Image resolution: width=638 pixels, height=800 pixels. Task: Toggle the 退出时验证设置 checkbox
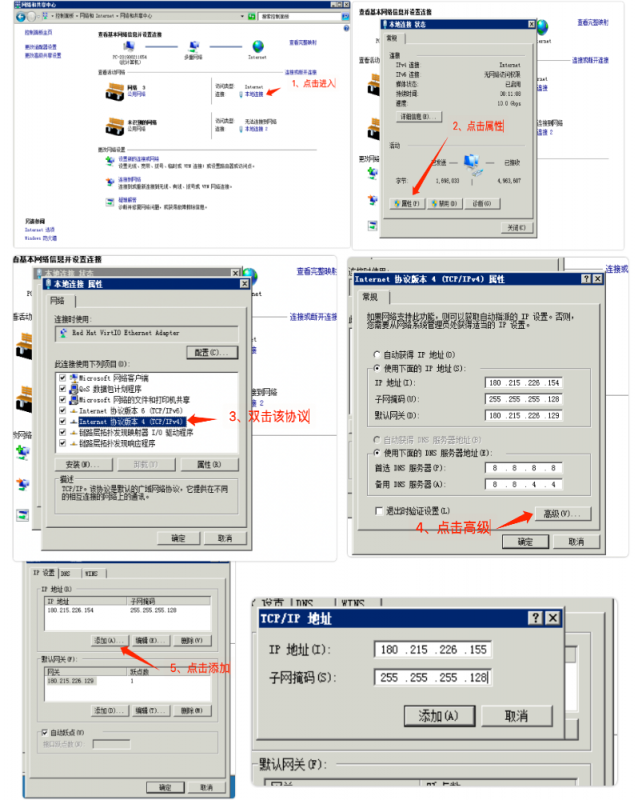click(x=377, y=510)
